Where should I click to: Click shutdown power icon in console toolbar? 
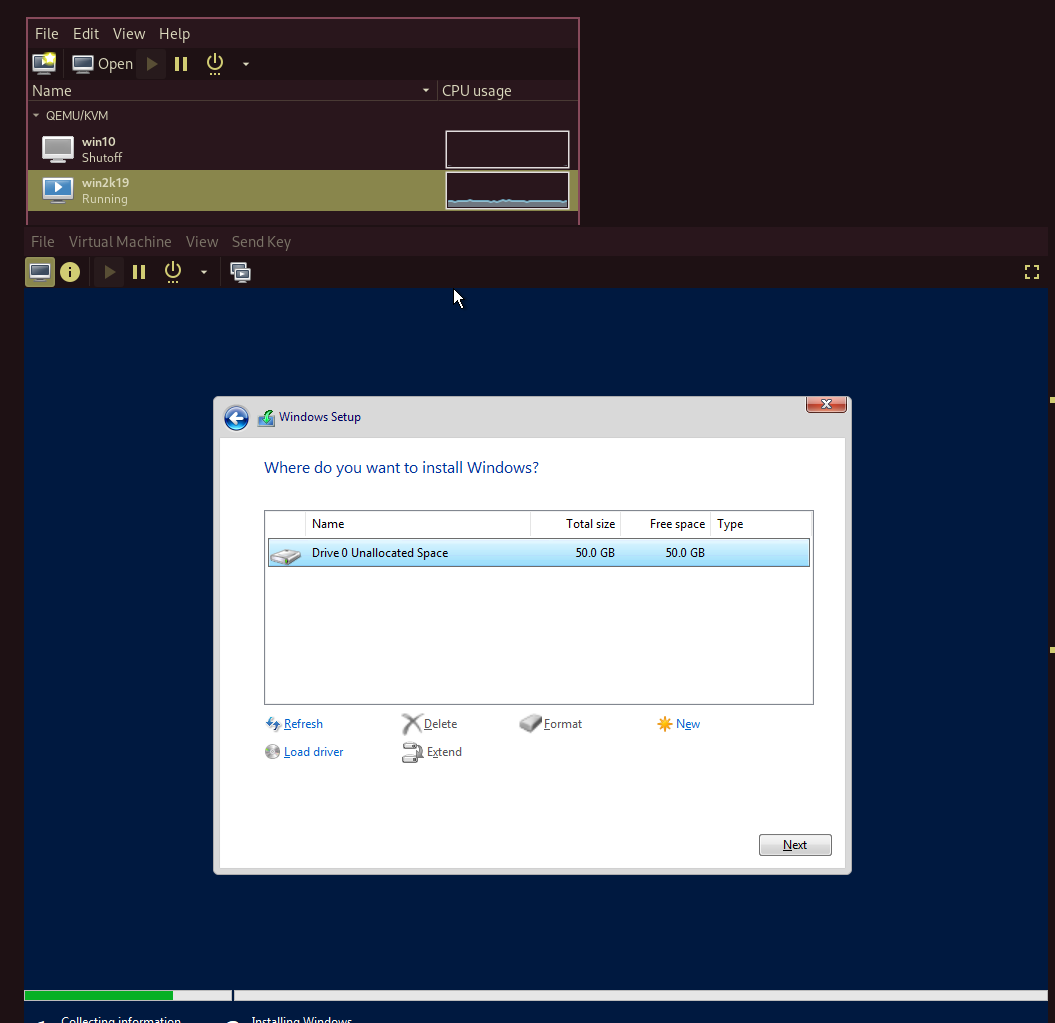173,272
